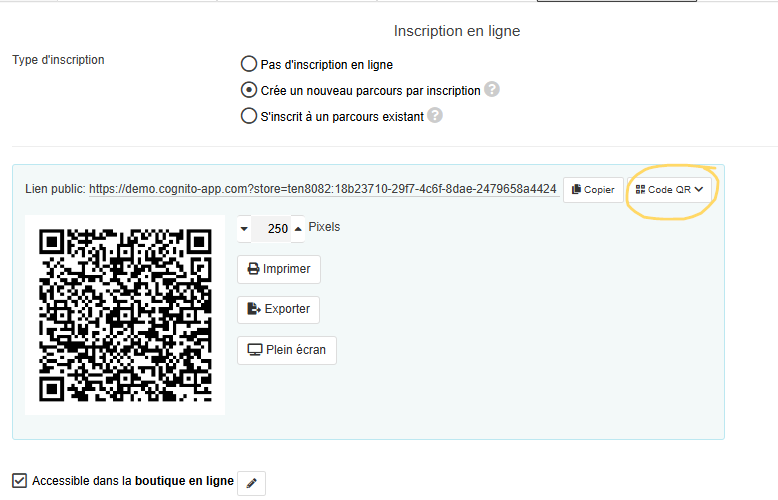Click the QR code image
Viewport: 778px width, 500px height.
(125, 313)
